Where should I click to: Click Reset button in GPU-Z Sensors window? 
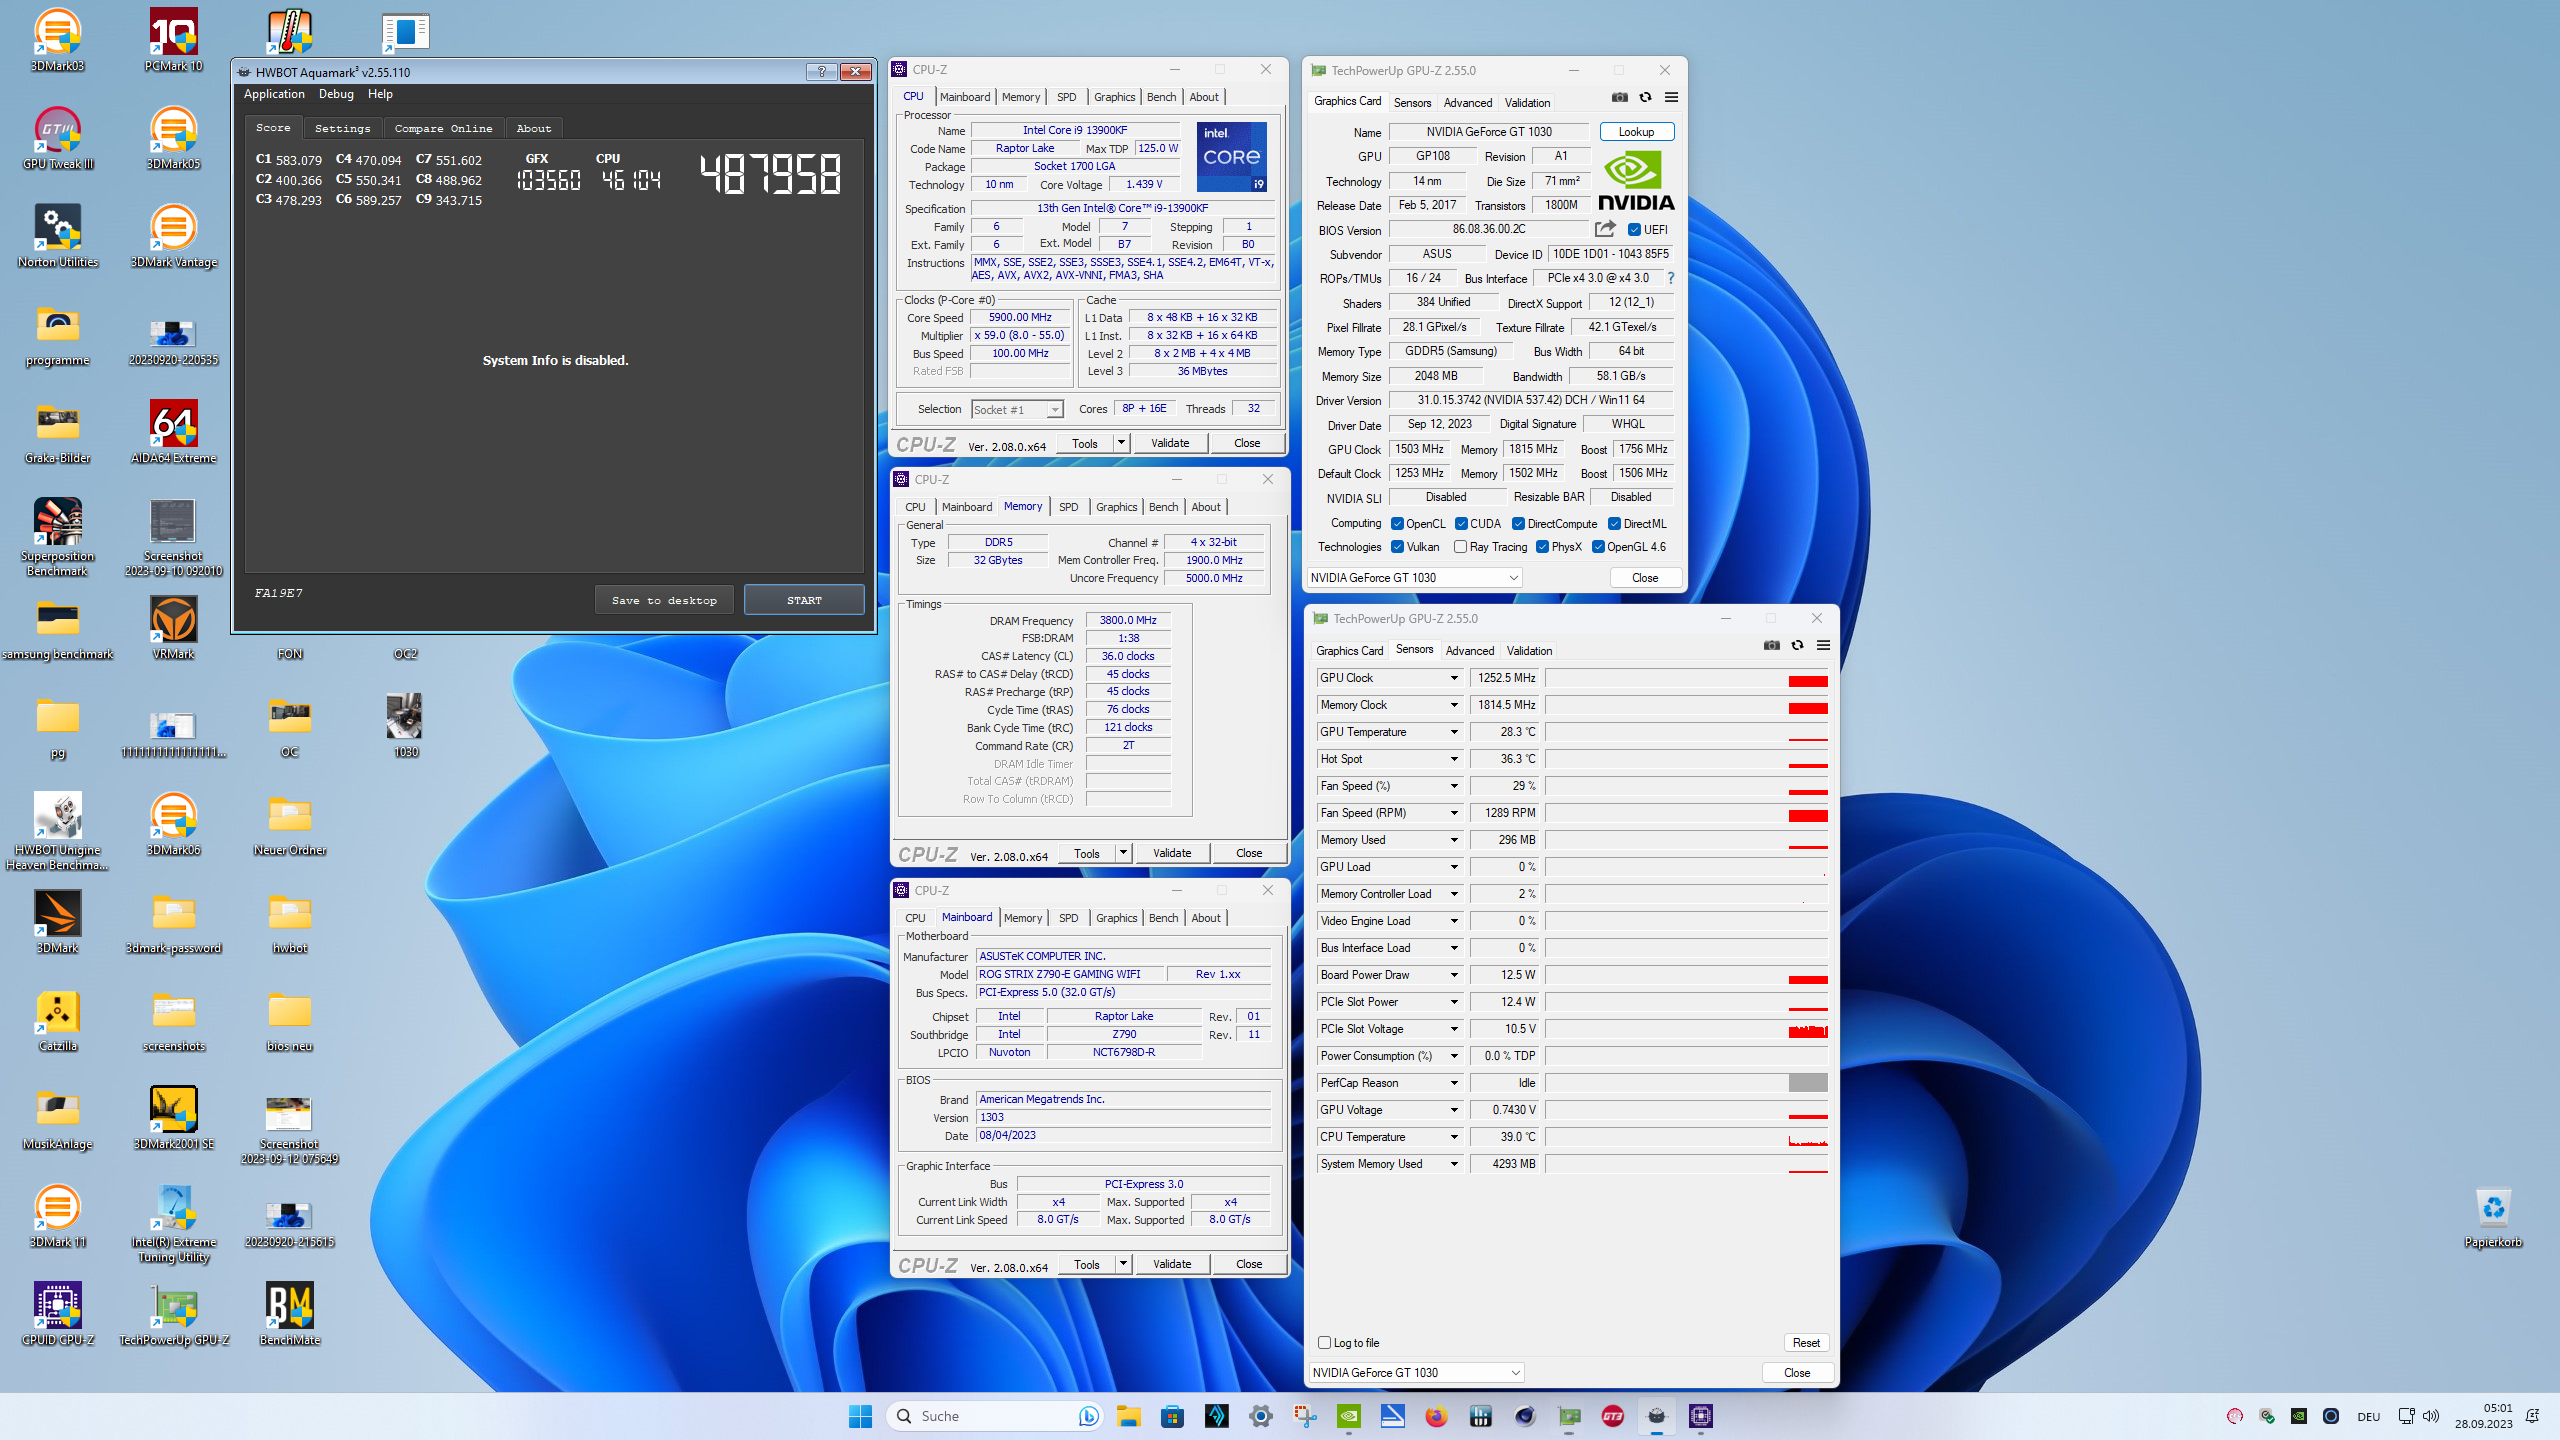coord(1806,1343)
